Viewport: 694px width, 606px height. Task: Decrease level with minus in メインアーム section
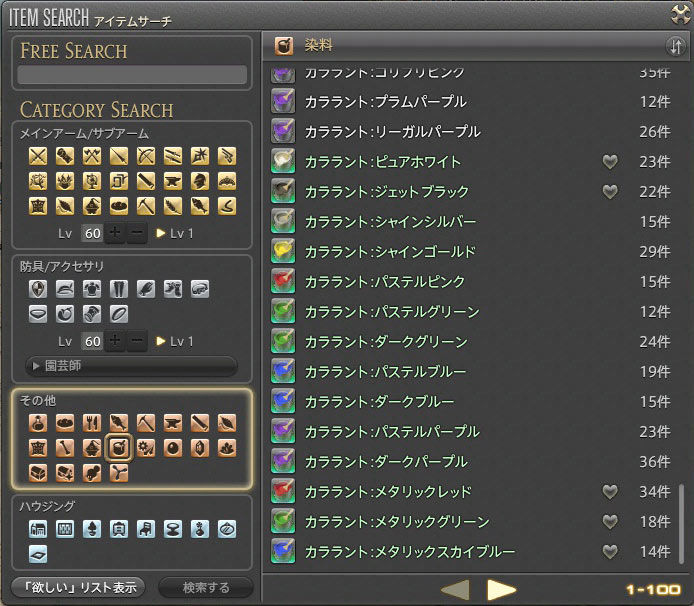point(137,233)
